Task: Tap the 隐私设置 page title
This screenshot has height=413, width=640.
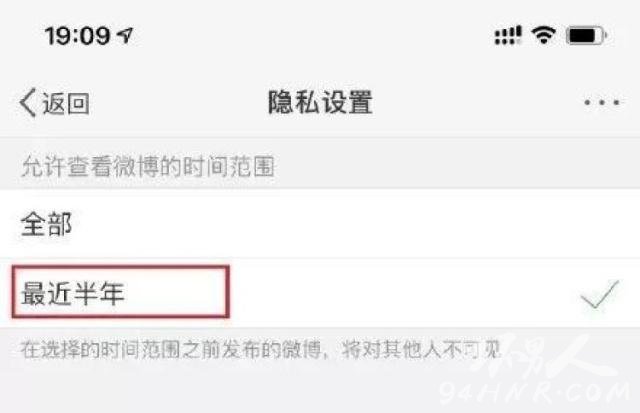Action: point(320,102)
